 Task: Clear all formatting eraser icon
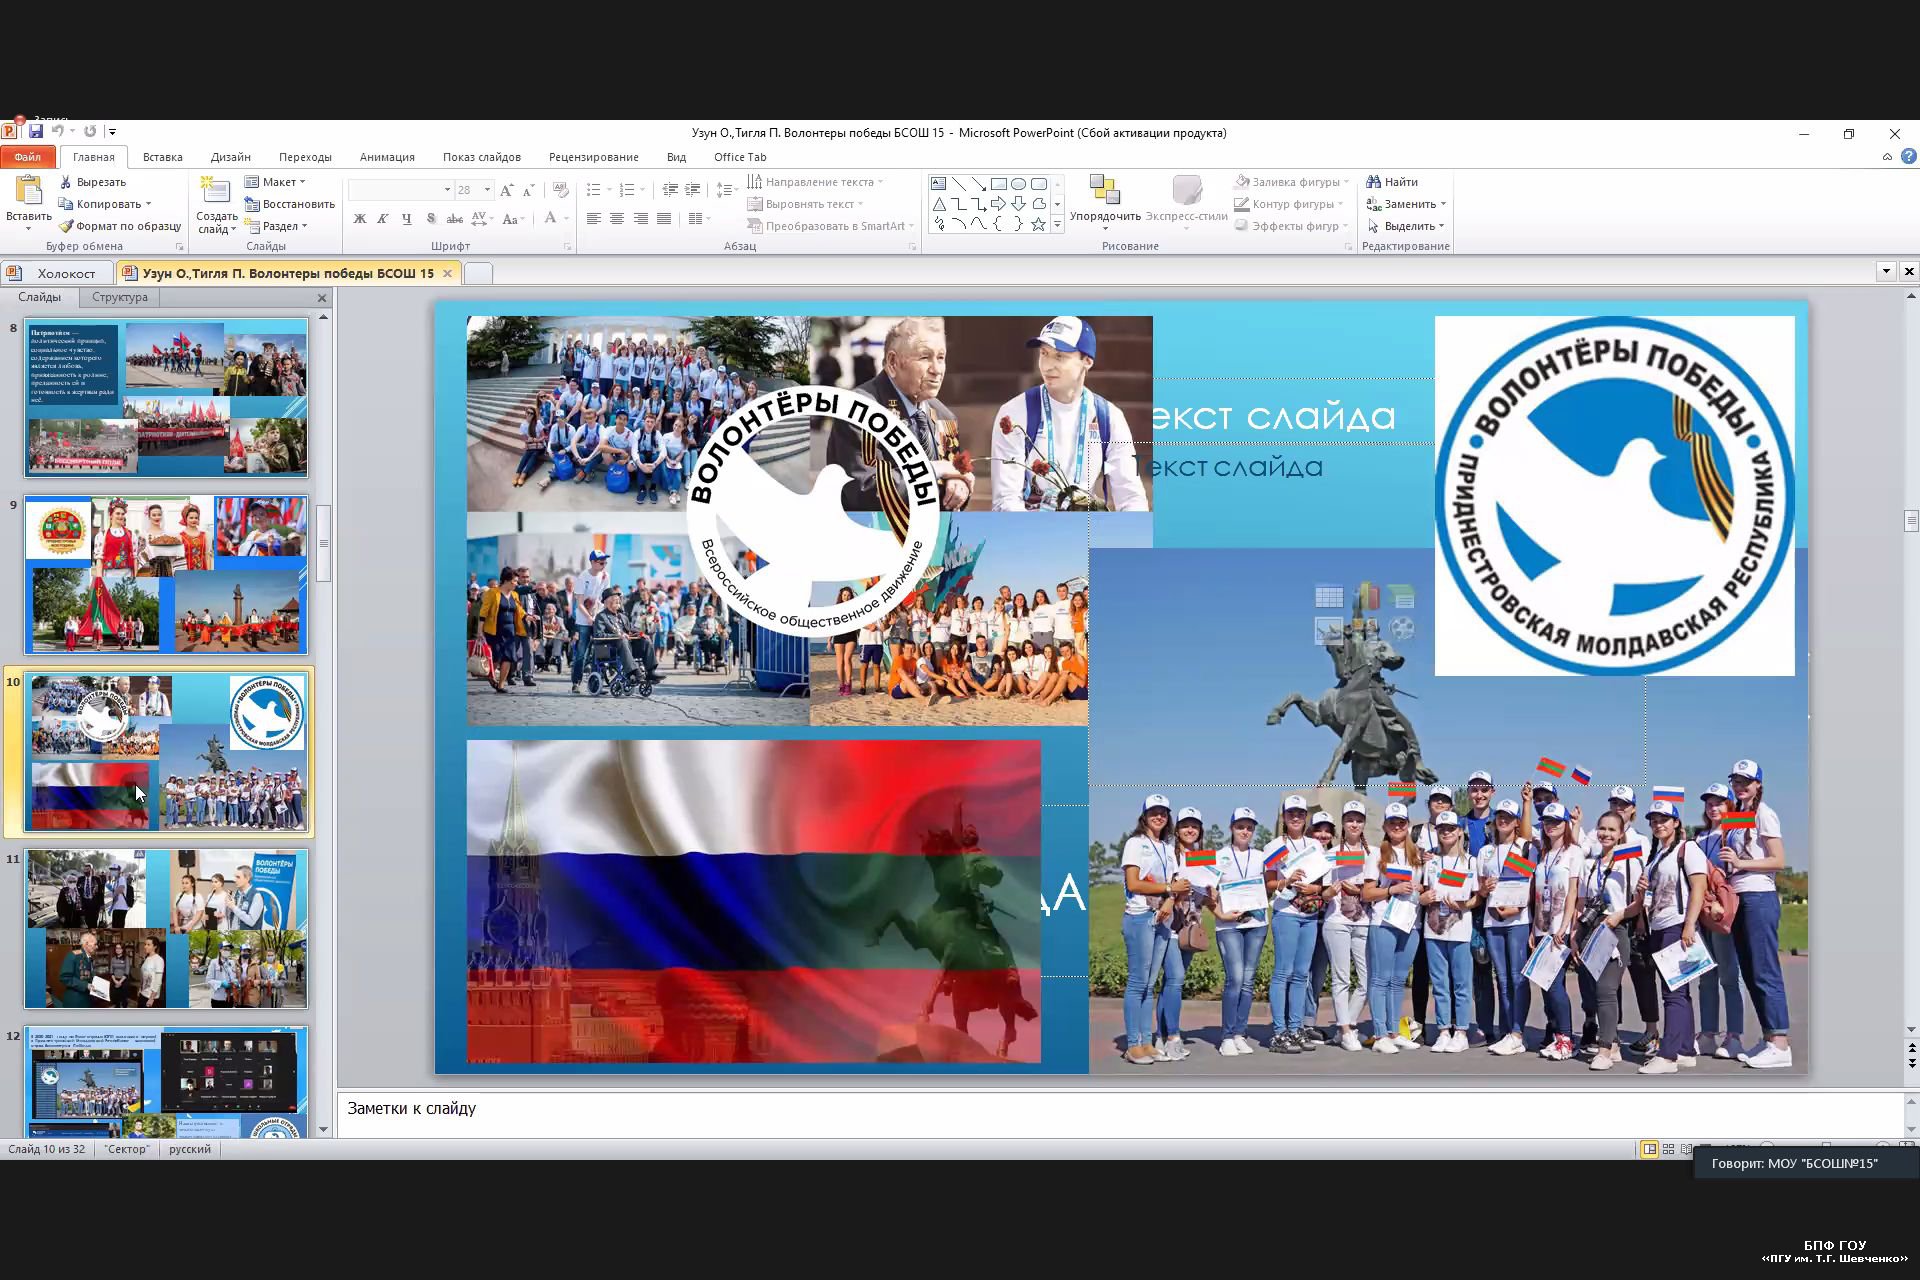pyautogui.click(x=561, y=190)
